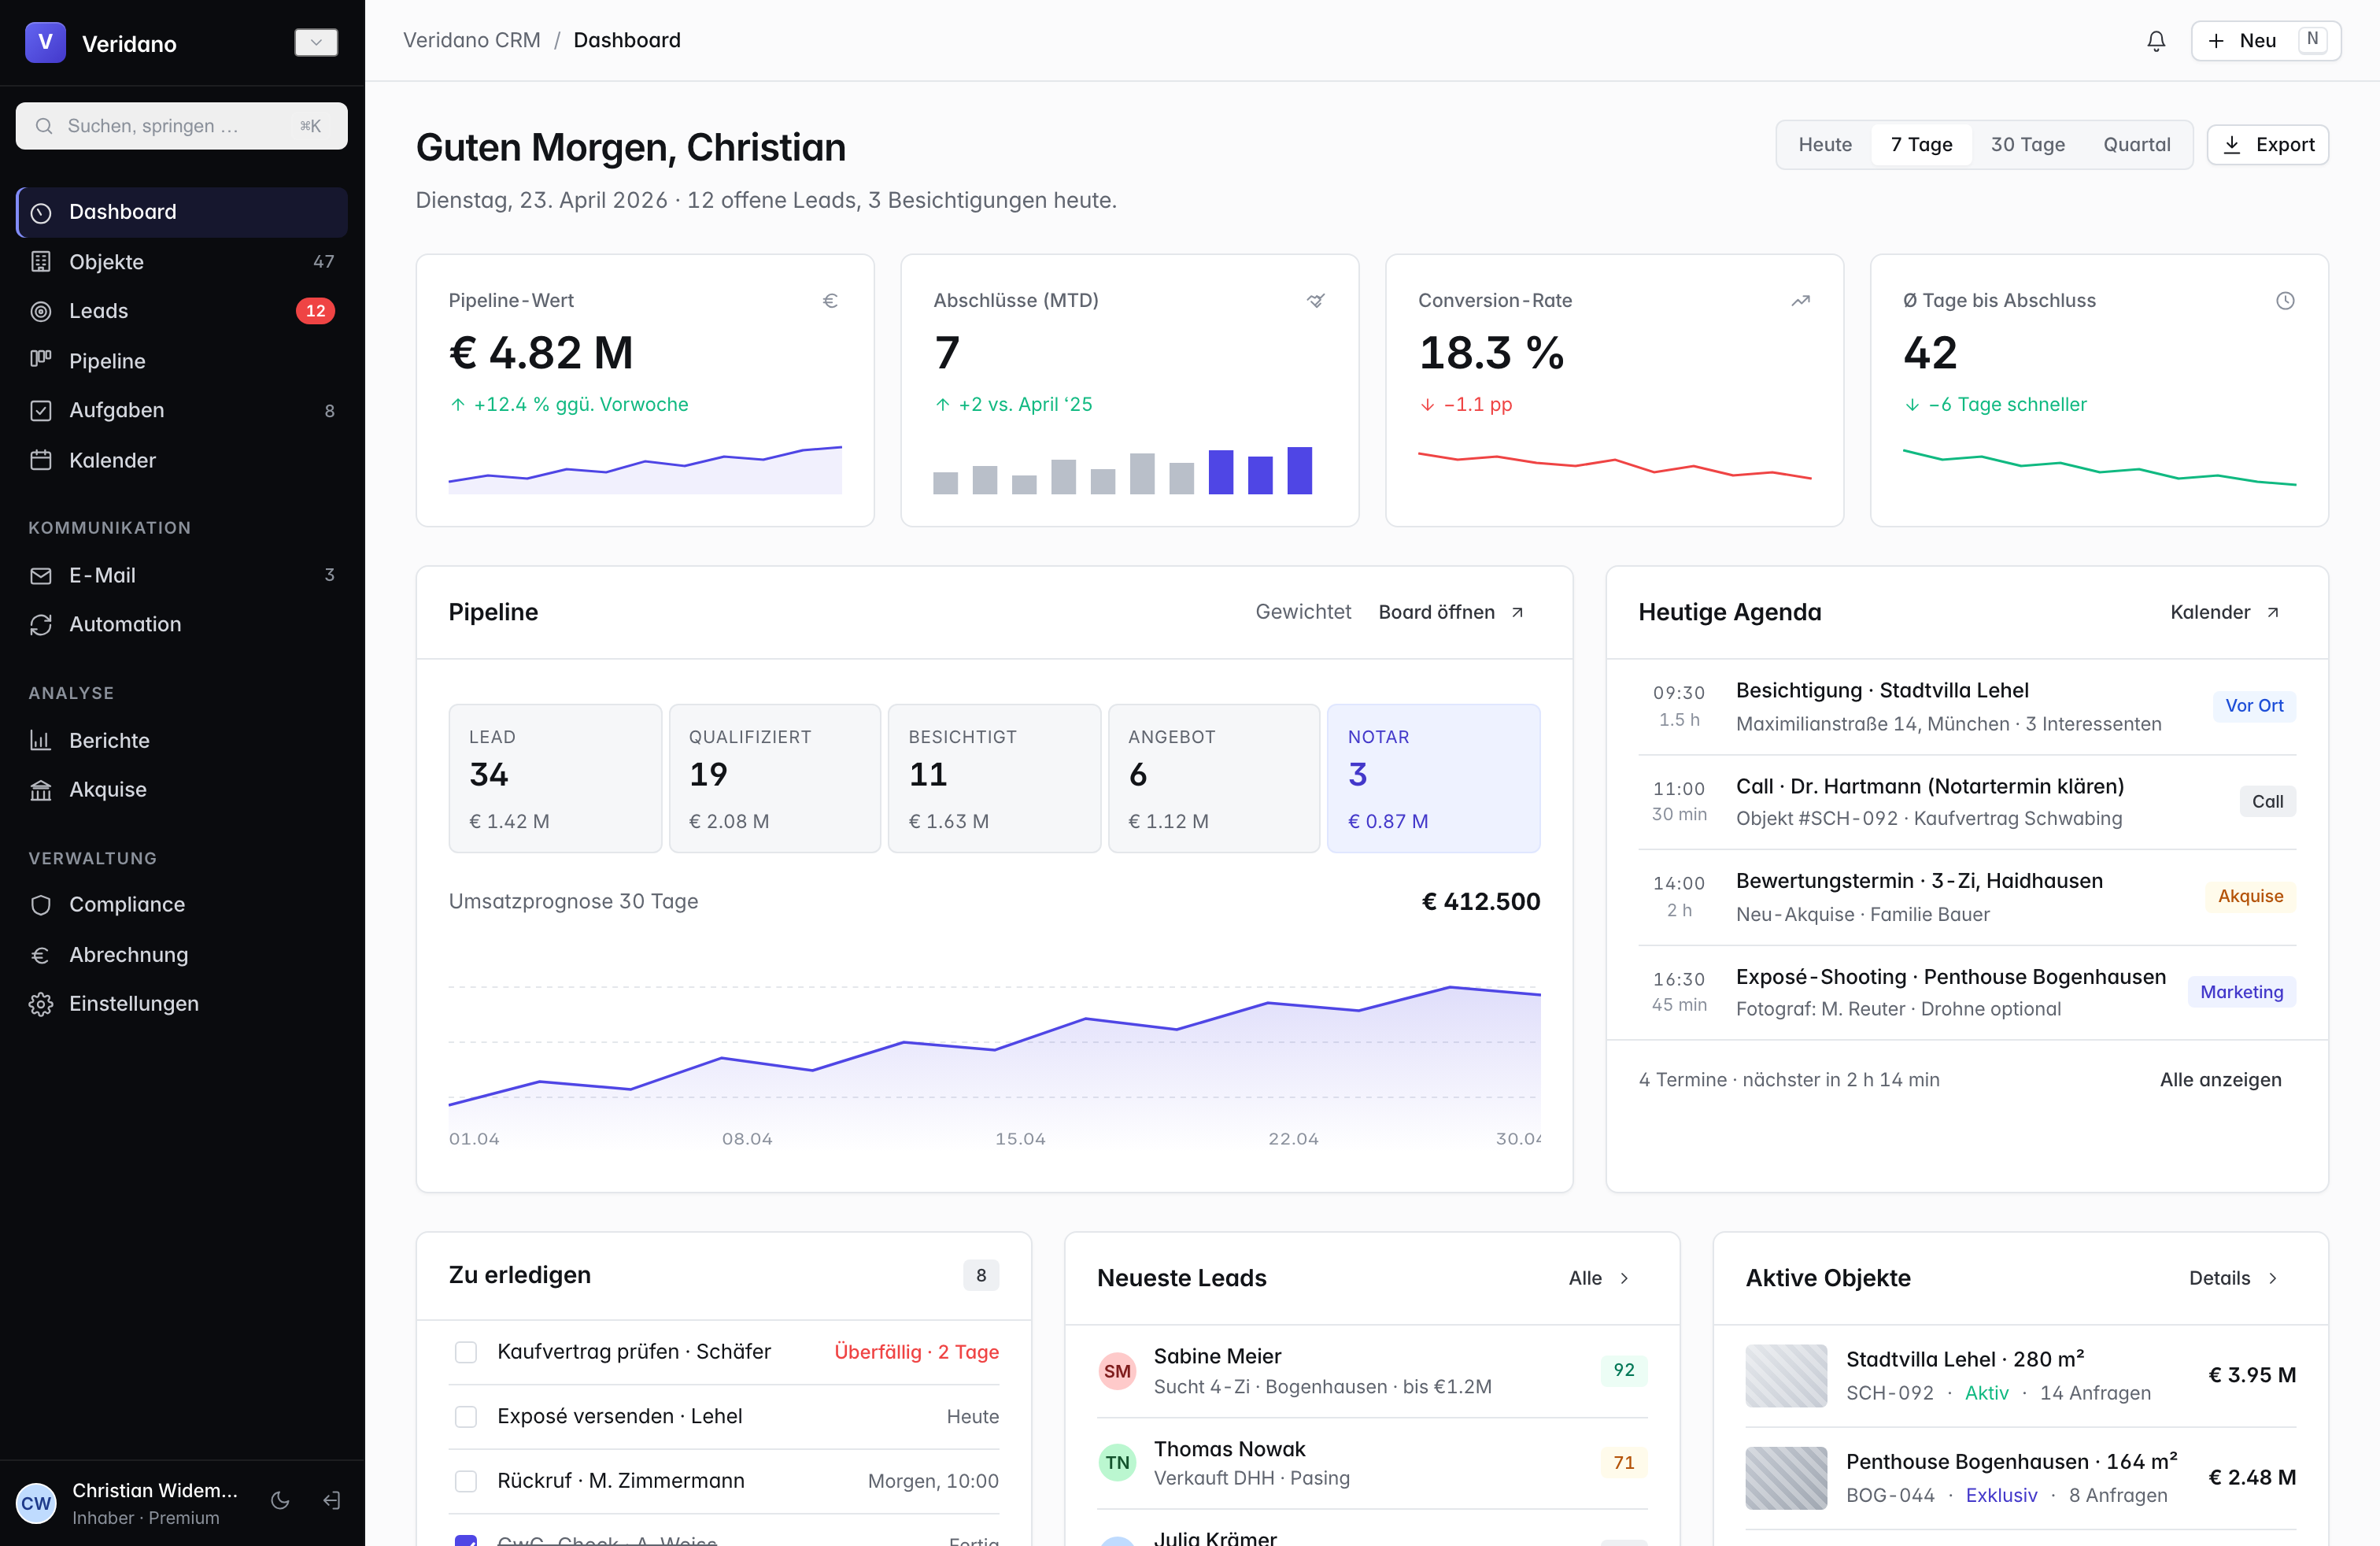Click the Veridano CRM breadcrumb
This screenshot has width=2380, height=1546.
pos(472,40)
